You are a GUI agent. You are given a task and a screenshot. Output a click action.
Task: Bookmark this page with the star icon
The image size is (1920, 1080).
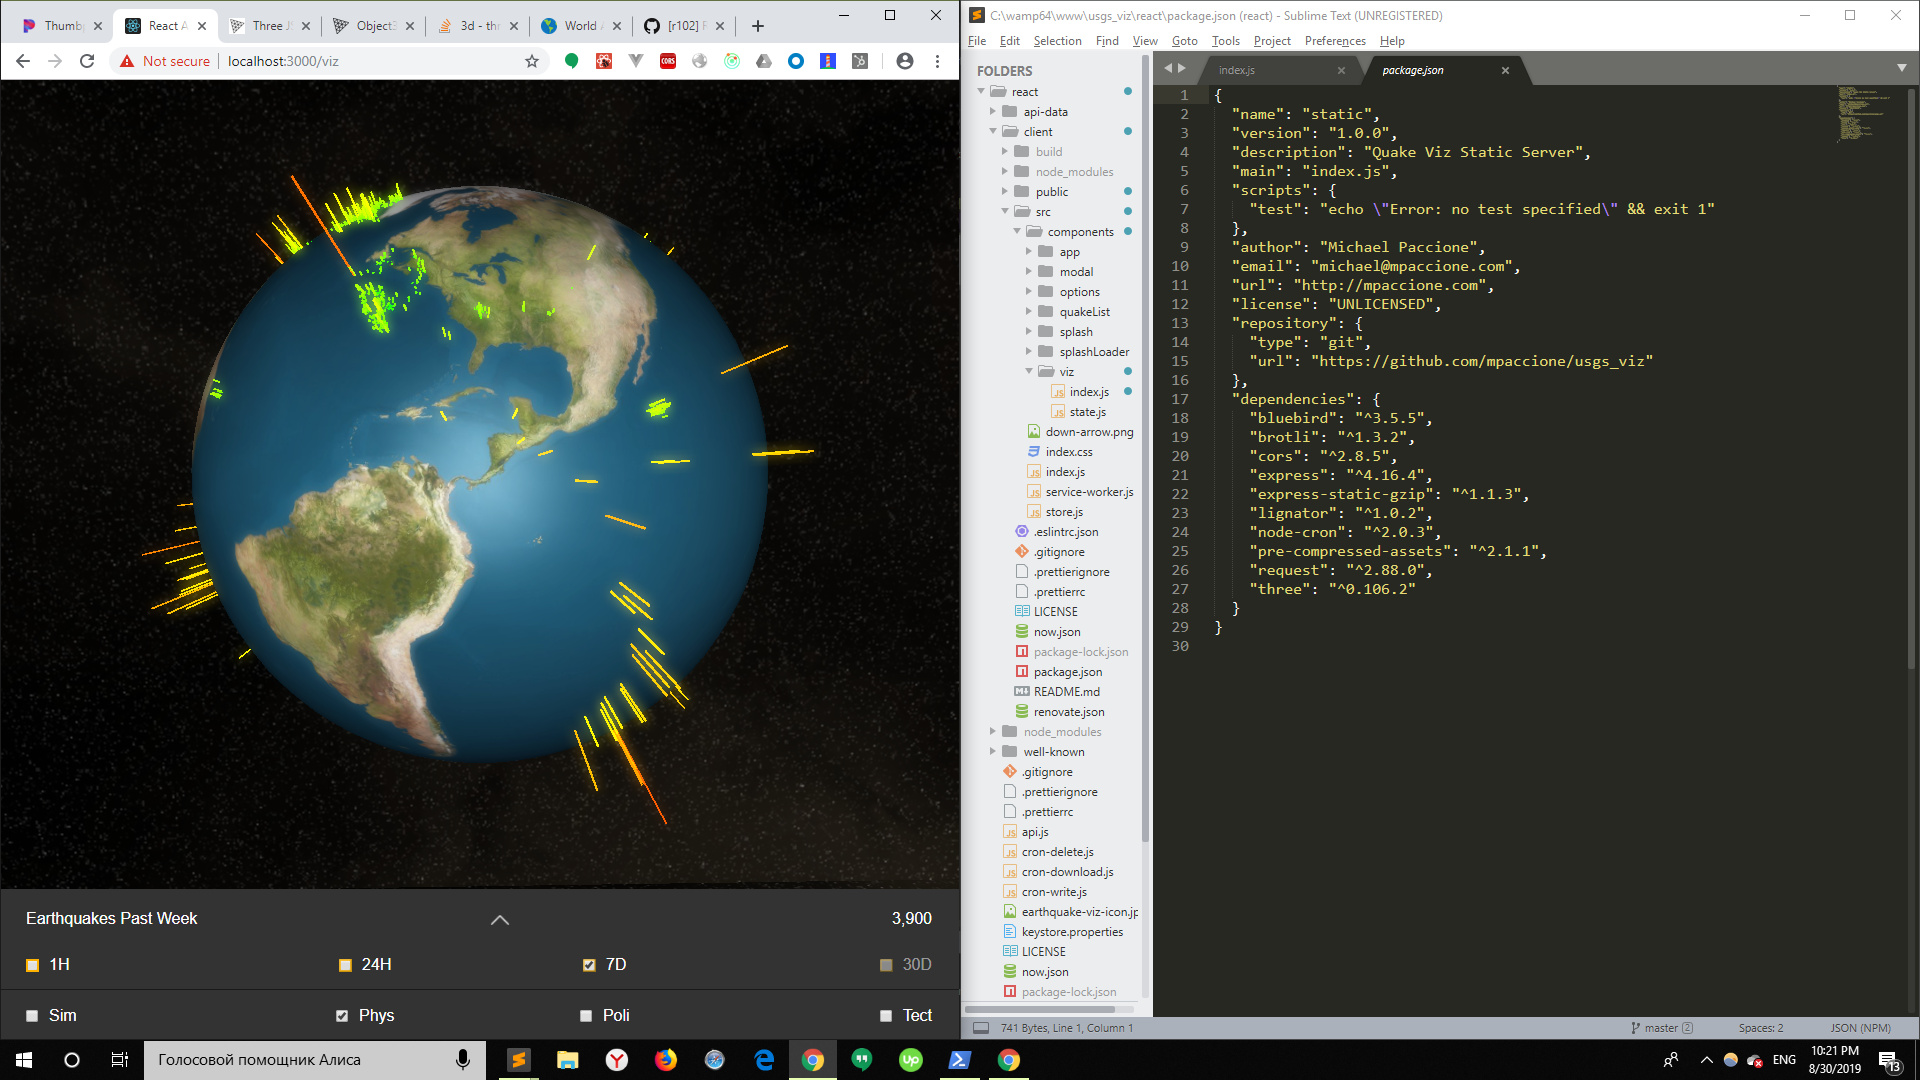(532, 61)
